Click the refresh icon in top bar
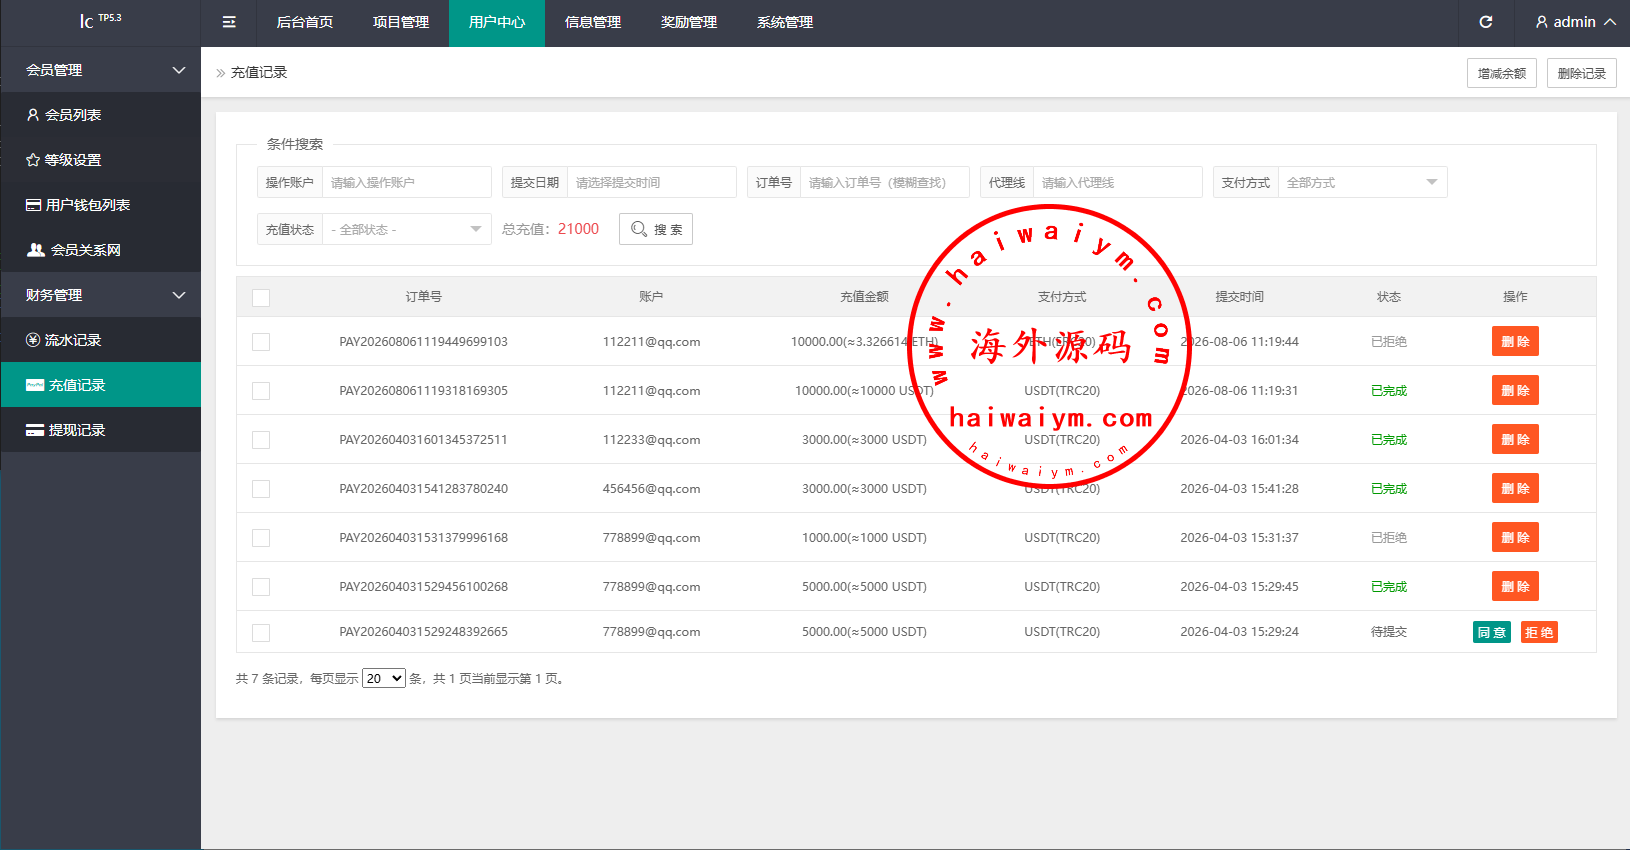Image resolution: width=1630 pixels, height=850 pixels. (1486, 22)
